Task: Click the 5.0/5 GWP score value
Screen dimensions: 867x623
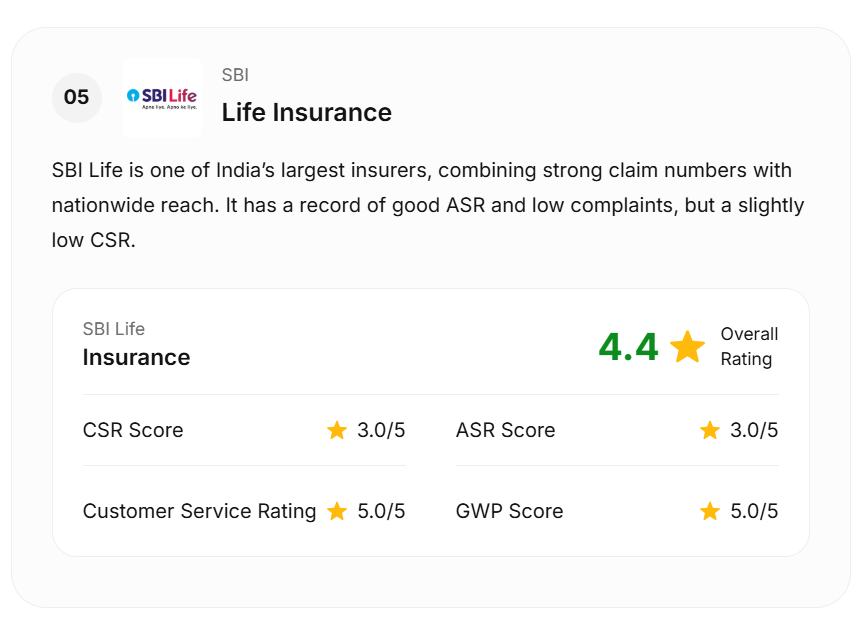Action: point(754,511)
